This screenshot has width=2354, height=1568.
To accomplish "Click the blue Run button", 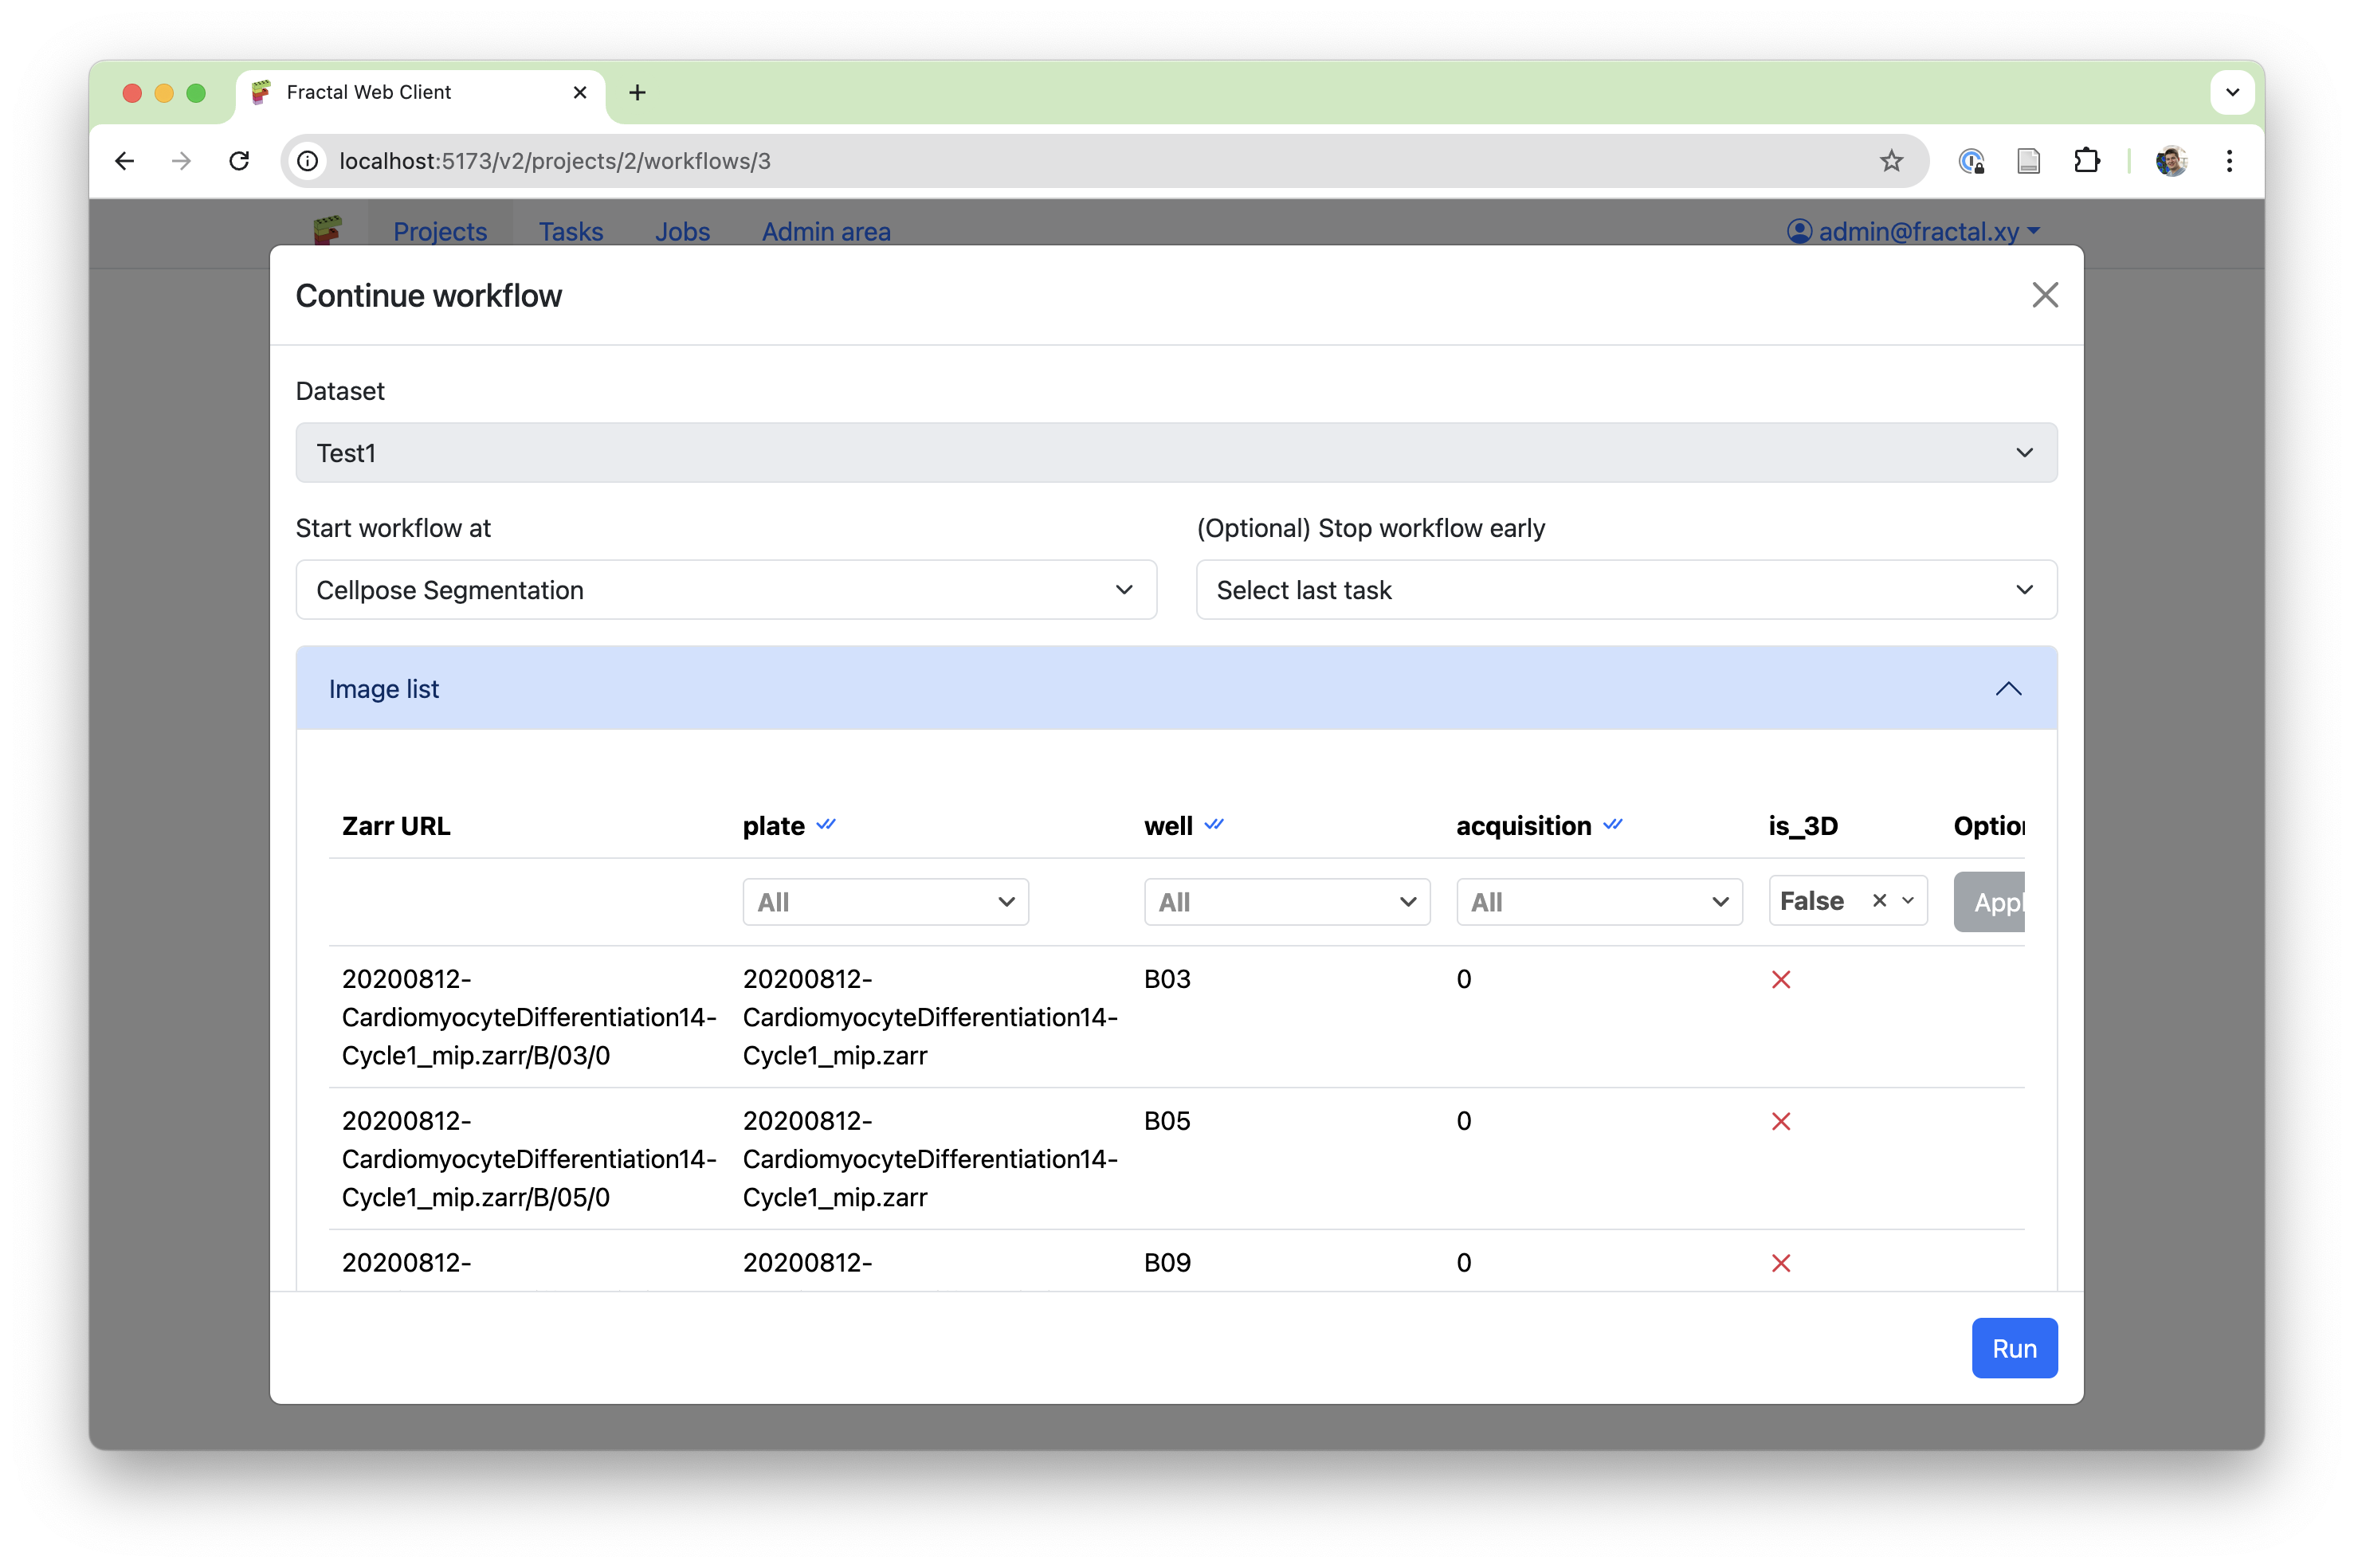I will coord(2014,1348).
